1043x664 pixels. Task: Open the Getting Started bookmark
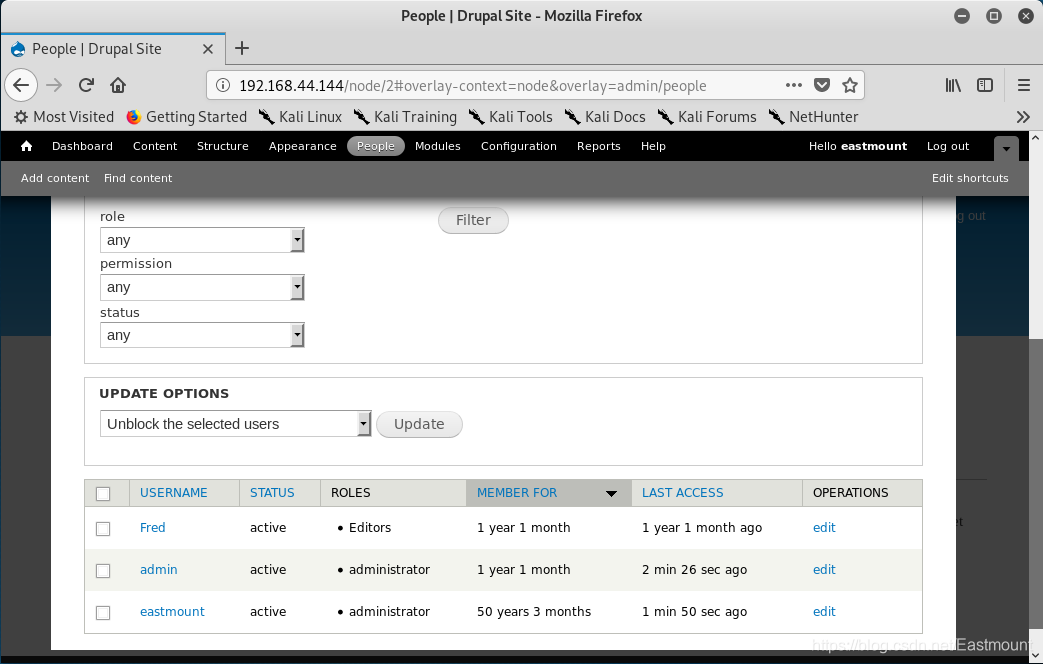pos(187,117)
